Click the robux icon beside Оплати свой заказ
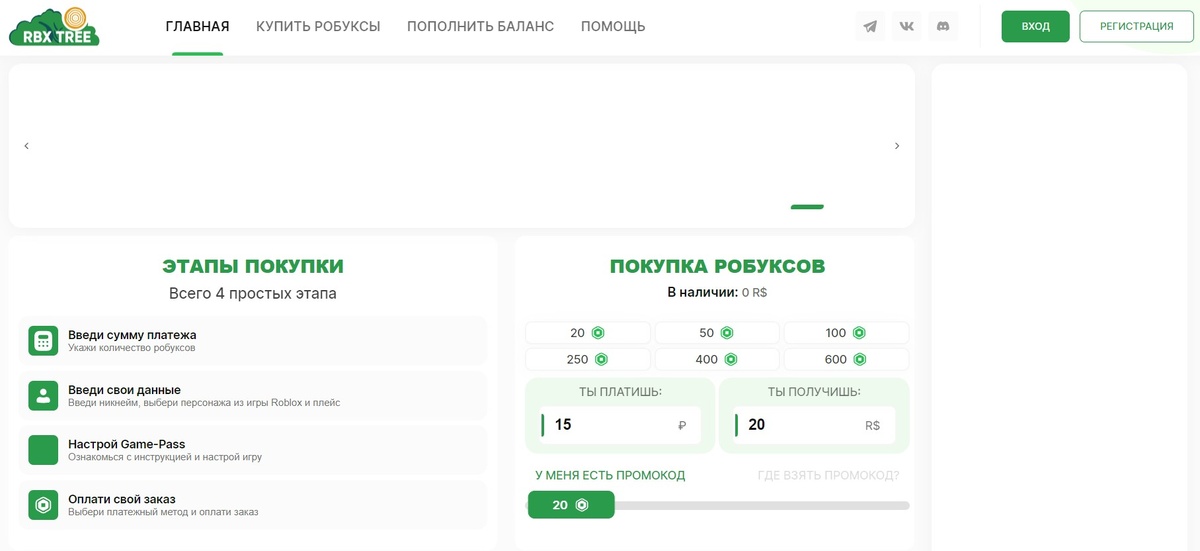 click(43, 505)
